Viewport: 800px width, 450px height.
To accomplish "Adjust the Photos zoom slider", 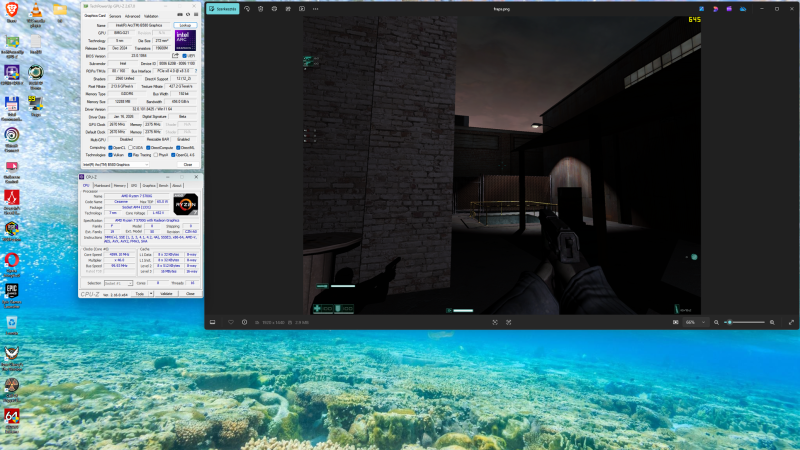I will coord(744,322).
